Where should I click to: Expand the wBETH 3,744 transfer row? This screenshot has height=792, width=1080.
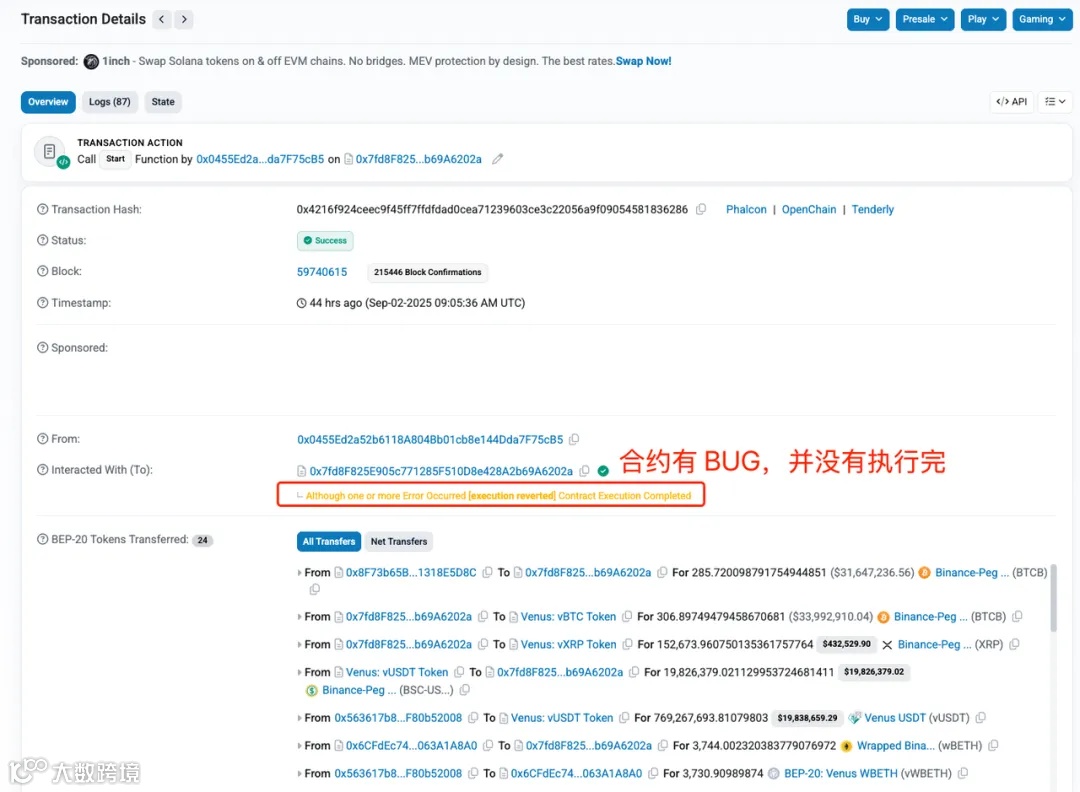pyautogui.click(x=300, y=746)
